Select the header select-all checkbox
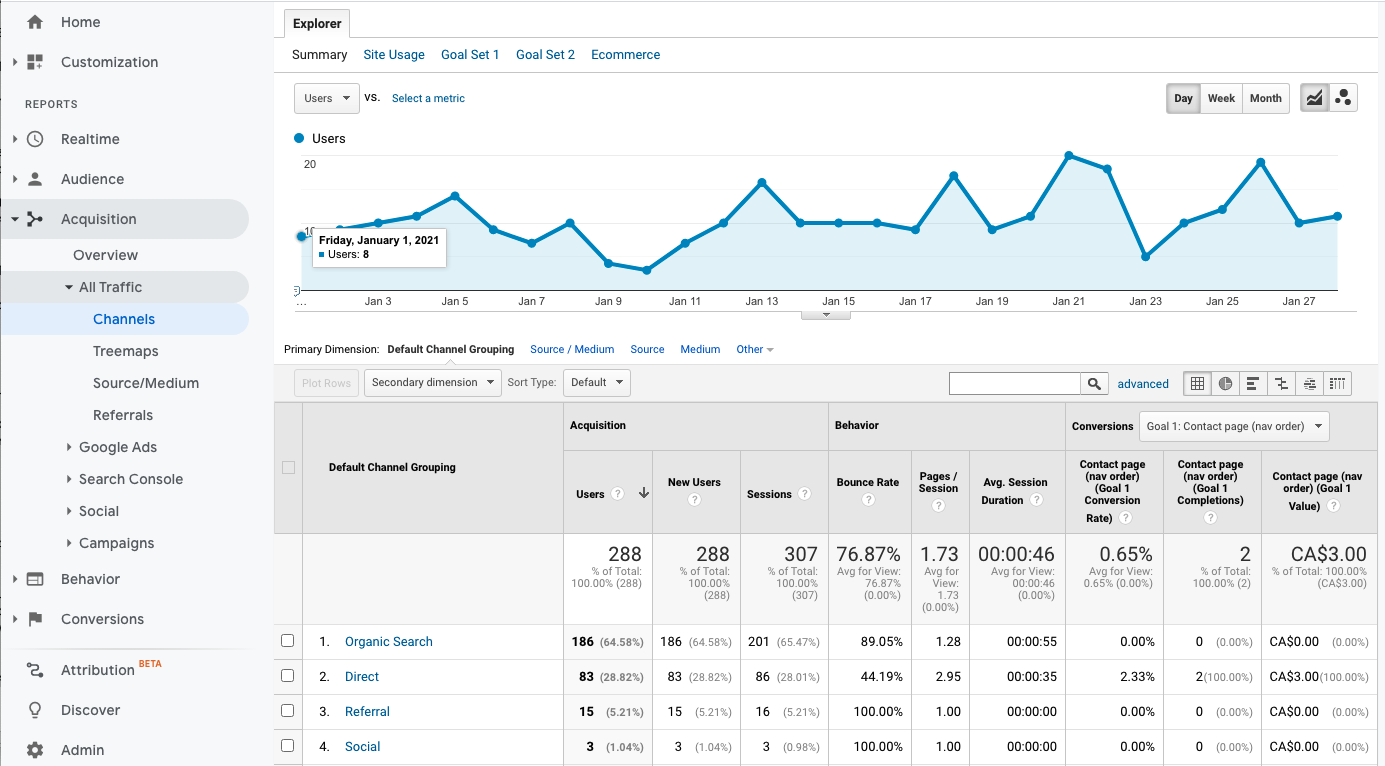 (288, 466)
